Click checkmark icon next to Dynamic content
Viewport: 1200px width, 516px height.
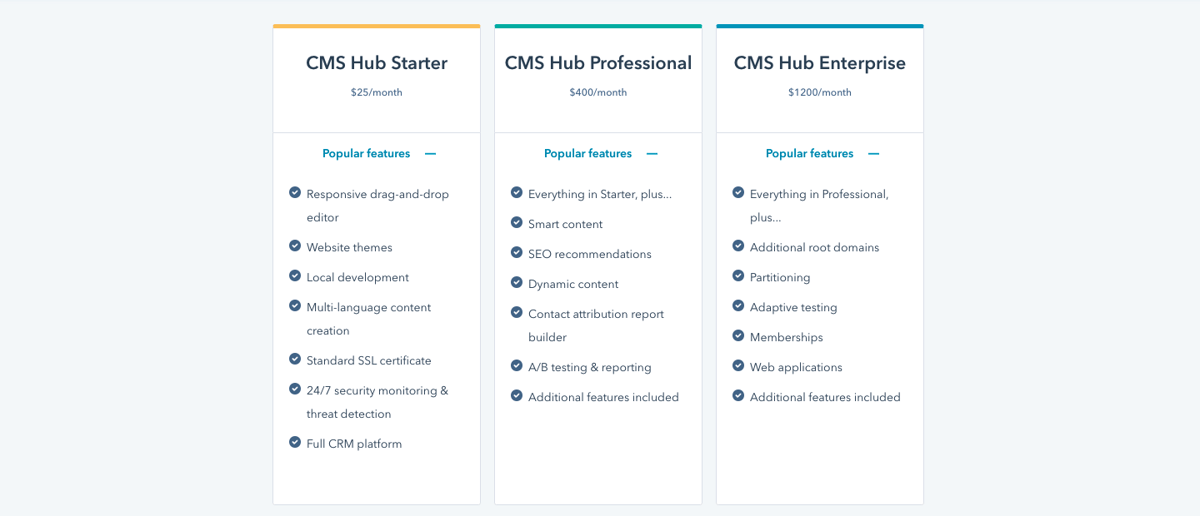click(517, 283)
